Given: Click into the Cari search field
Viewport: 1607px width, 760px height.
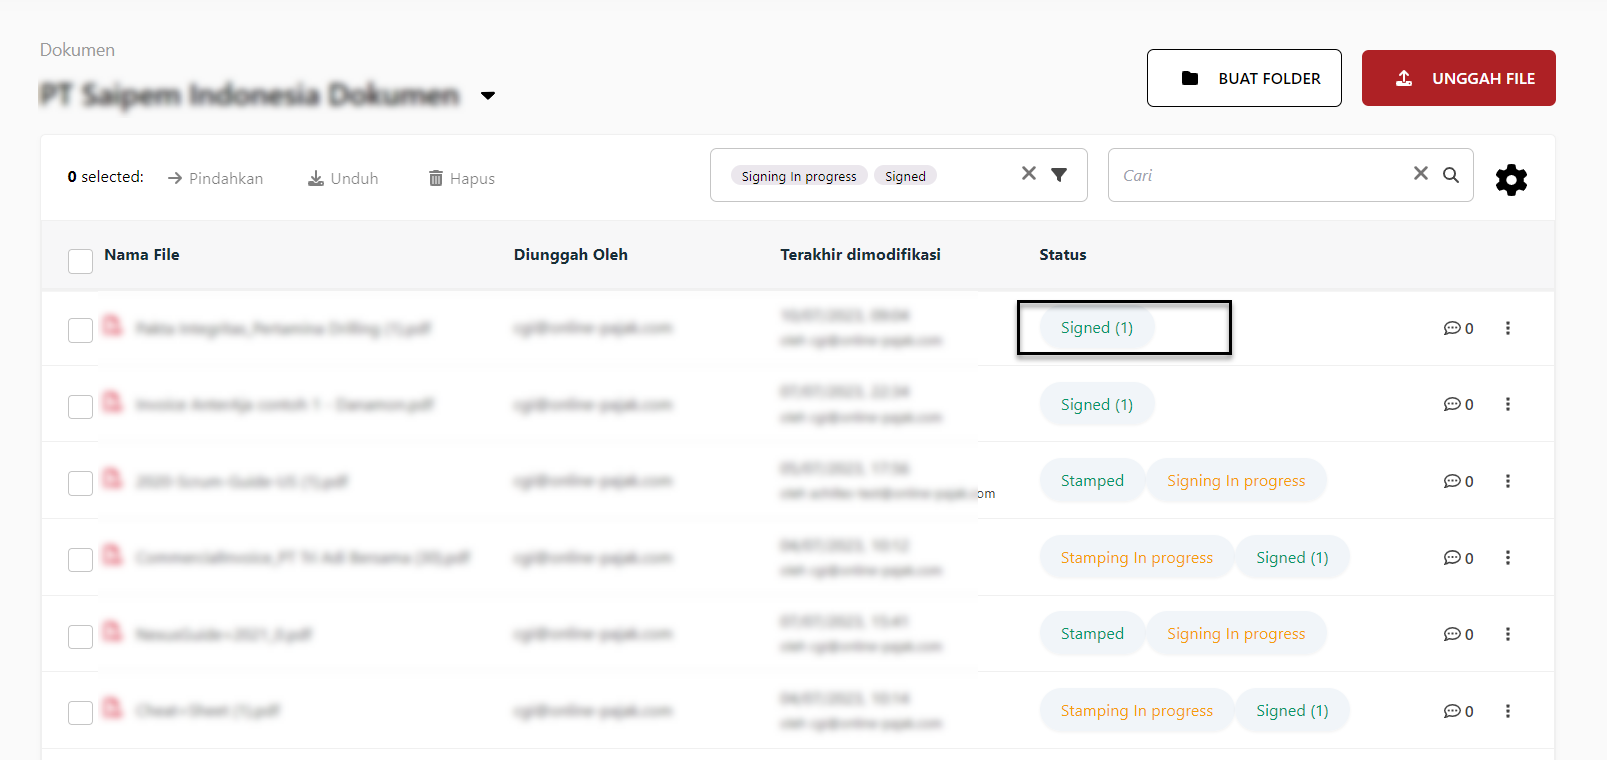Looking at the screenshot, I should (x=1260, y=176).
